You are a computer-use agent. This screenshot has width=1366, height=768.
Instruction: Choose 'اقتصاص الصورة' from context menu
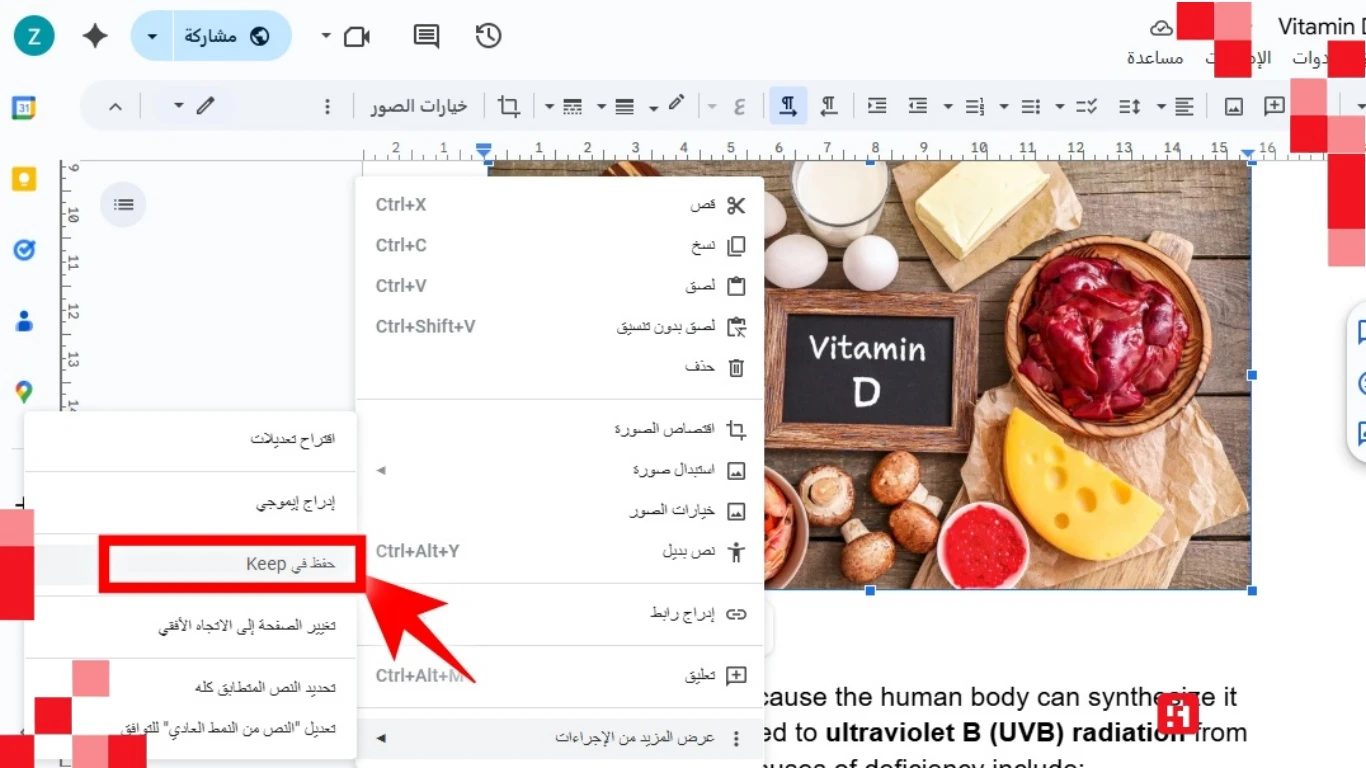pos(678,429)
